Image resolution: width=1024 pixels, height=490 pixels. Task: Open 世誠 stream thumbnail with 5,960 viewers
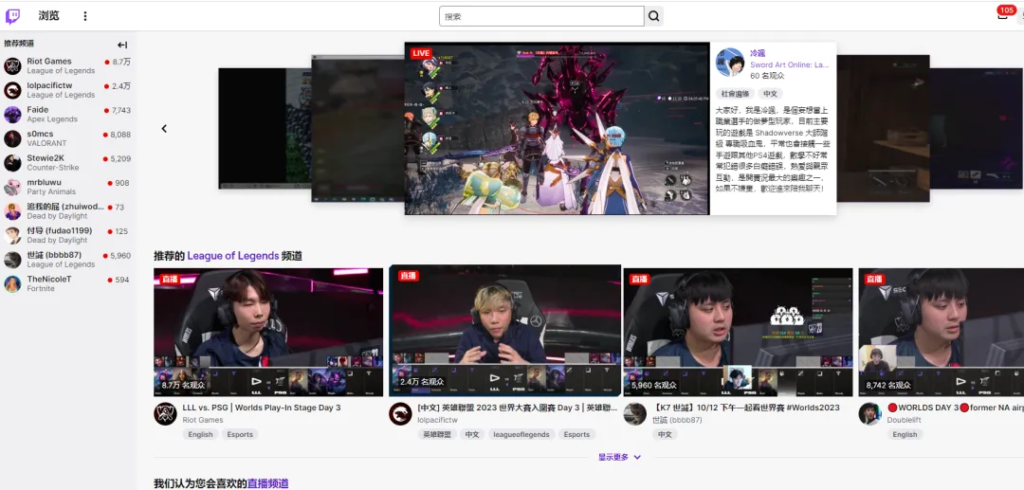pyautogui.click(x=738, y=332)
